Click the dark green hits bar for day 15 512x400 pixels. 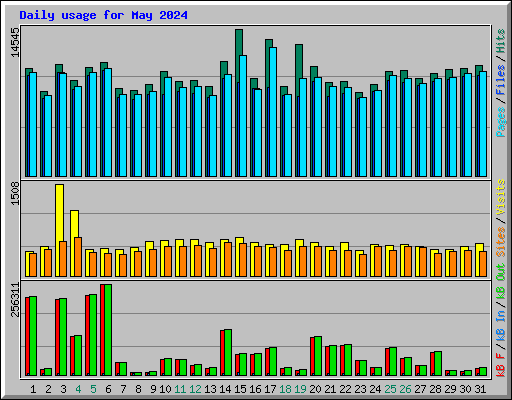coord(239,42)
